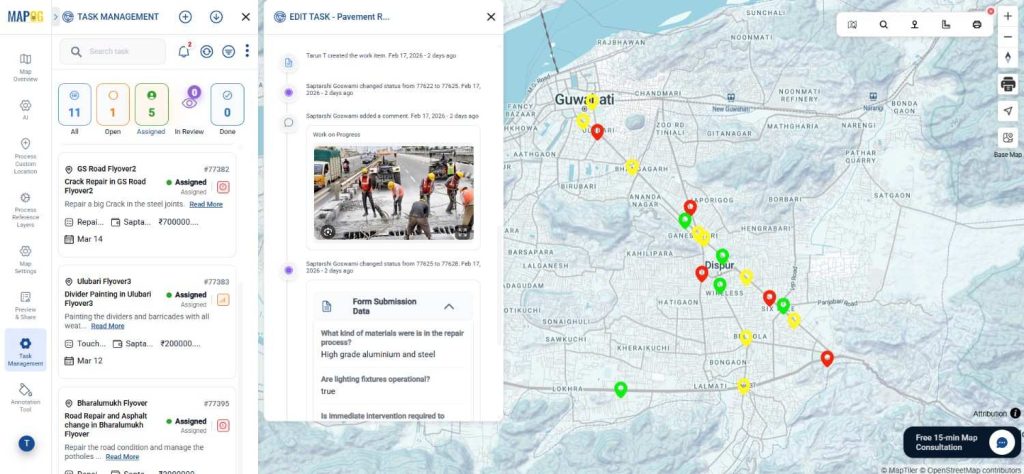
Task: Click task ID #77382
Action: click(216, 169)
